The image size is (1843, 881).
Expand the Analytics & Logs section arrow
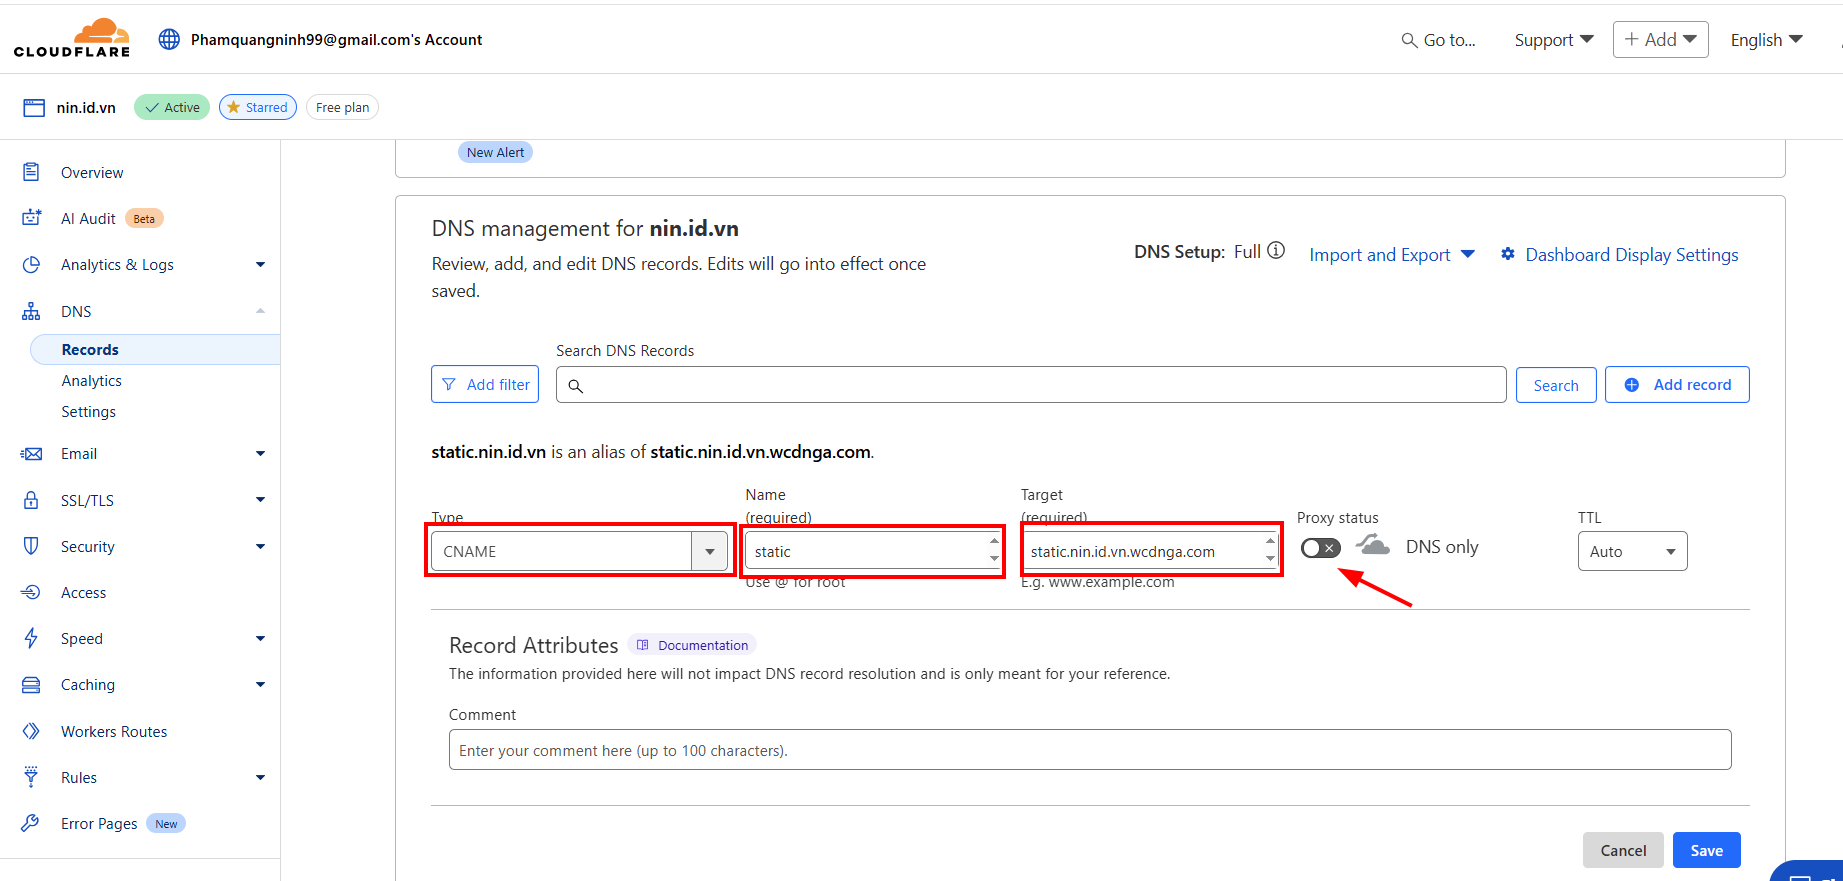click(x=260, y=265)
